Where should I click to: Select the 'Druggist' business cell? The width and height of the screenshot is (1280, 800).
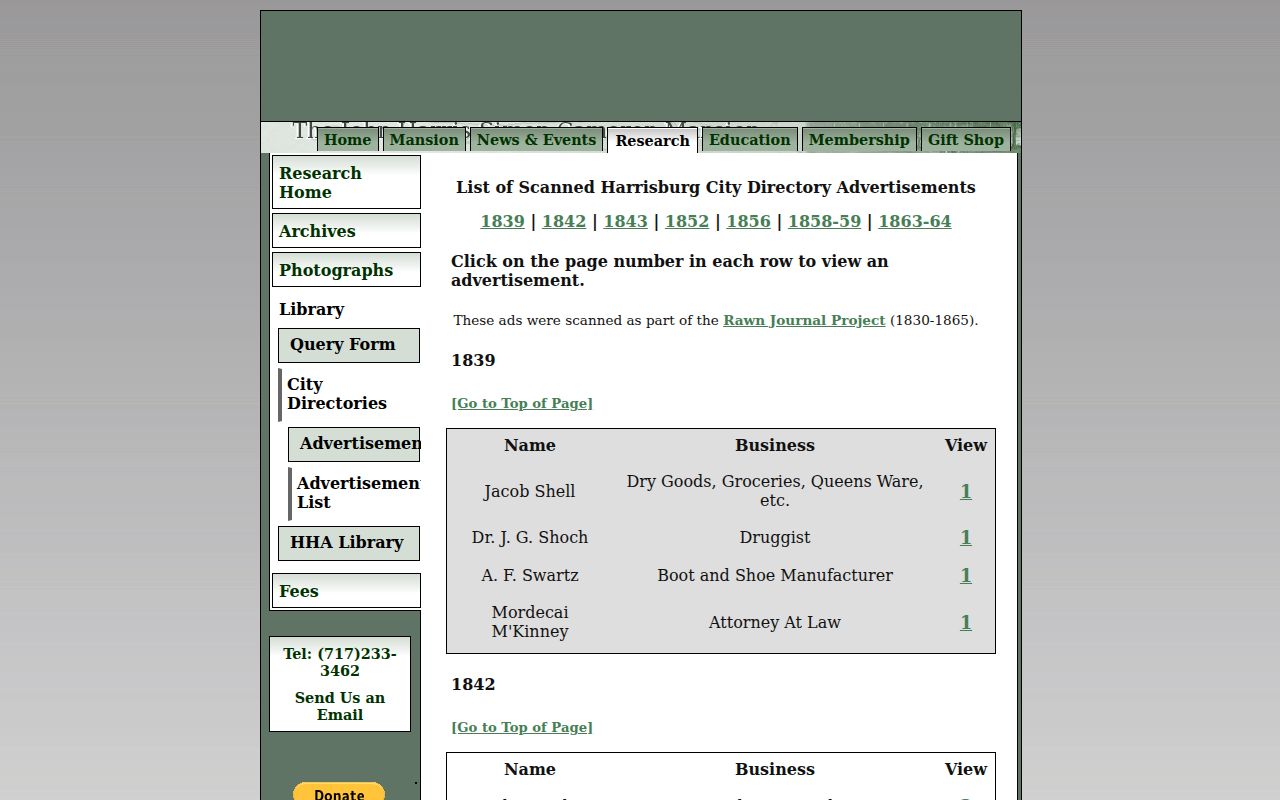(775, 537)
